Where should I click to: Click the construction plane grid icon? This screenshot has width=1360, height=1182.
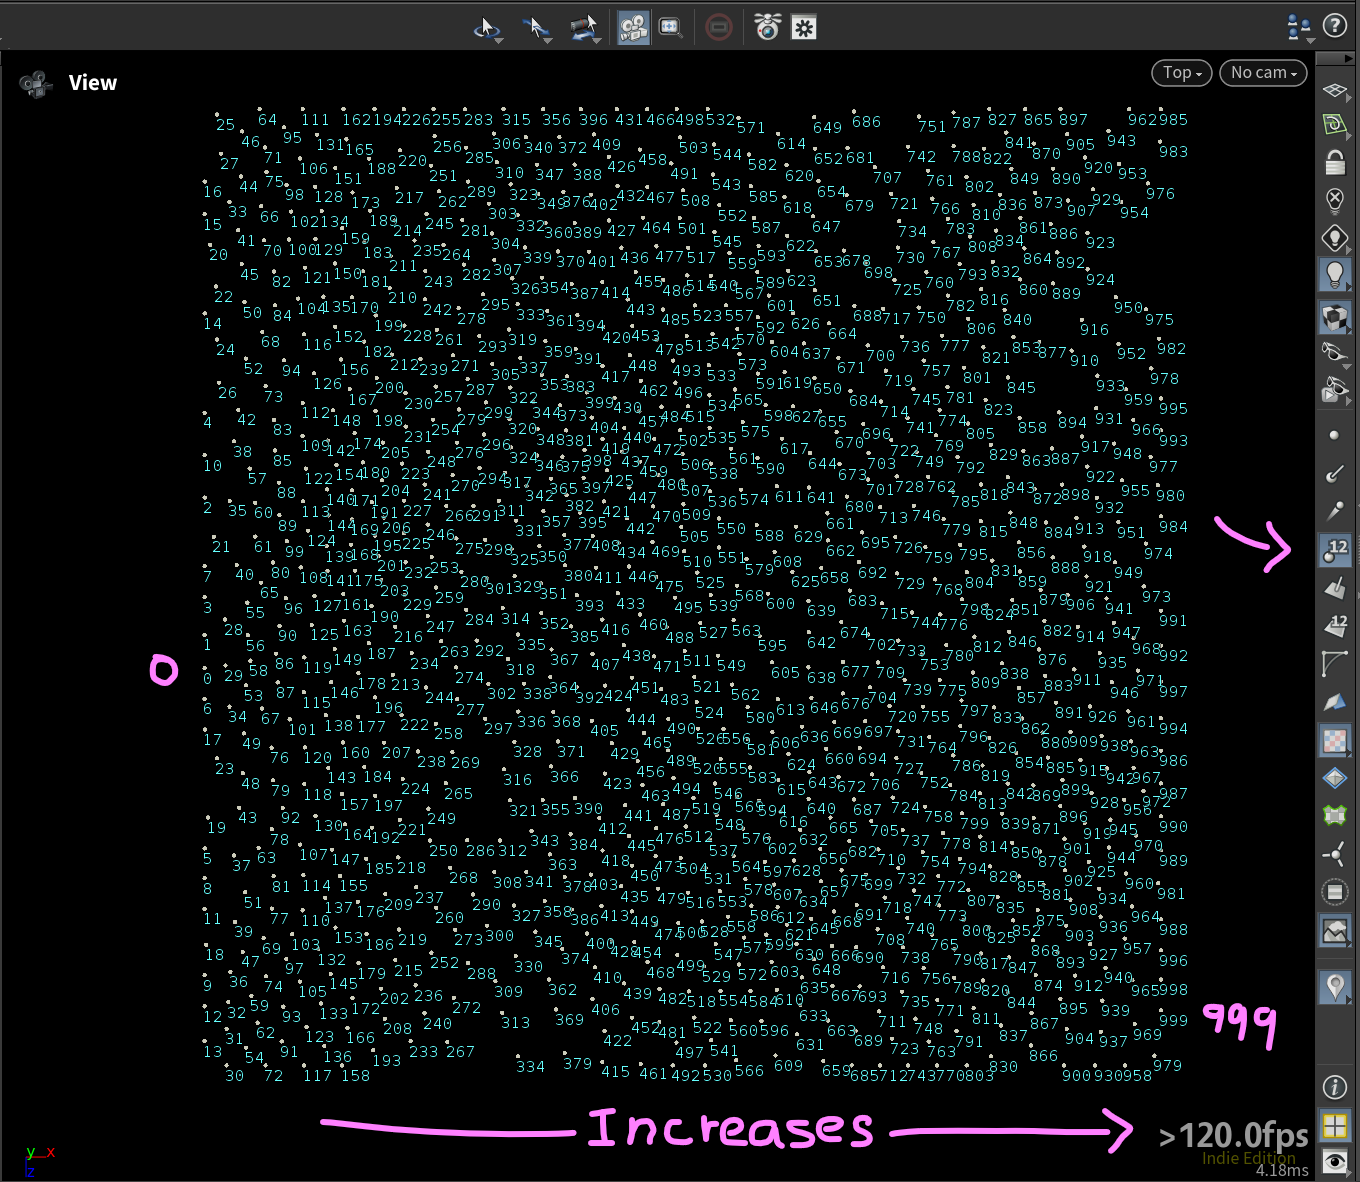[x=1334, y=91]
